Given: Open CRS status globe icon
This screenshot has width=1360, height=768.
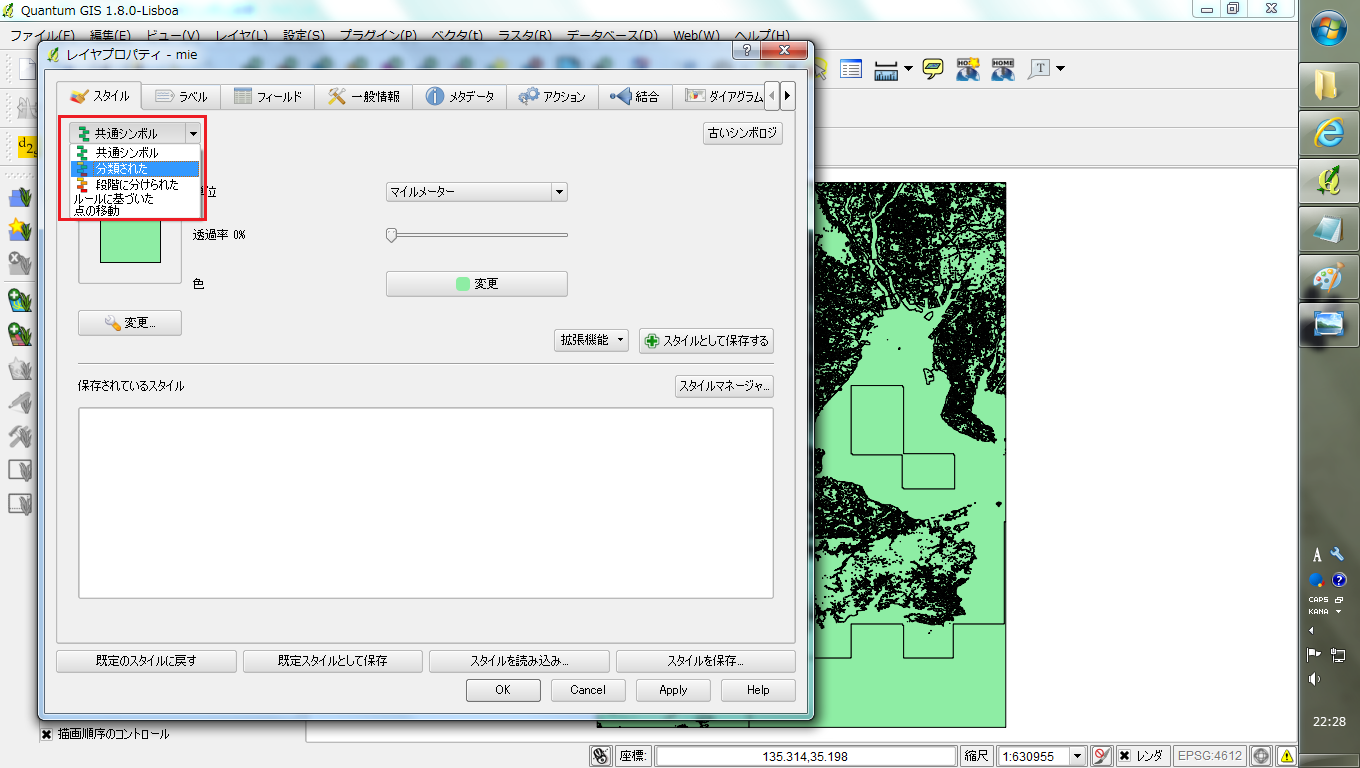Looking at the screenshot, I should coord(1262,756).
